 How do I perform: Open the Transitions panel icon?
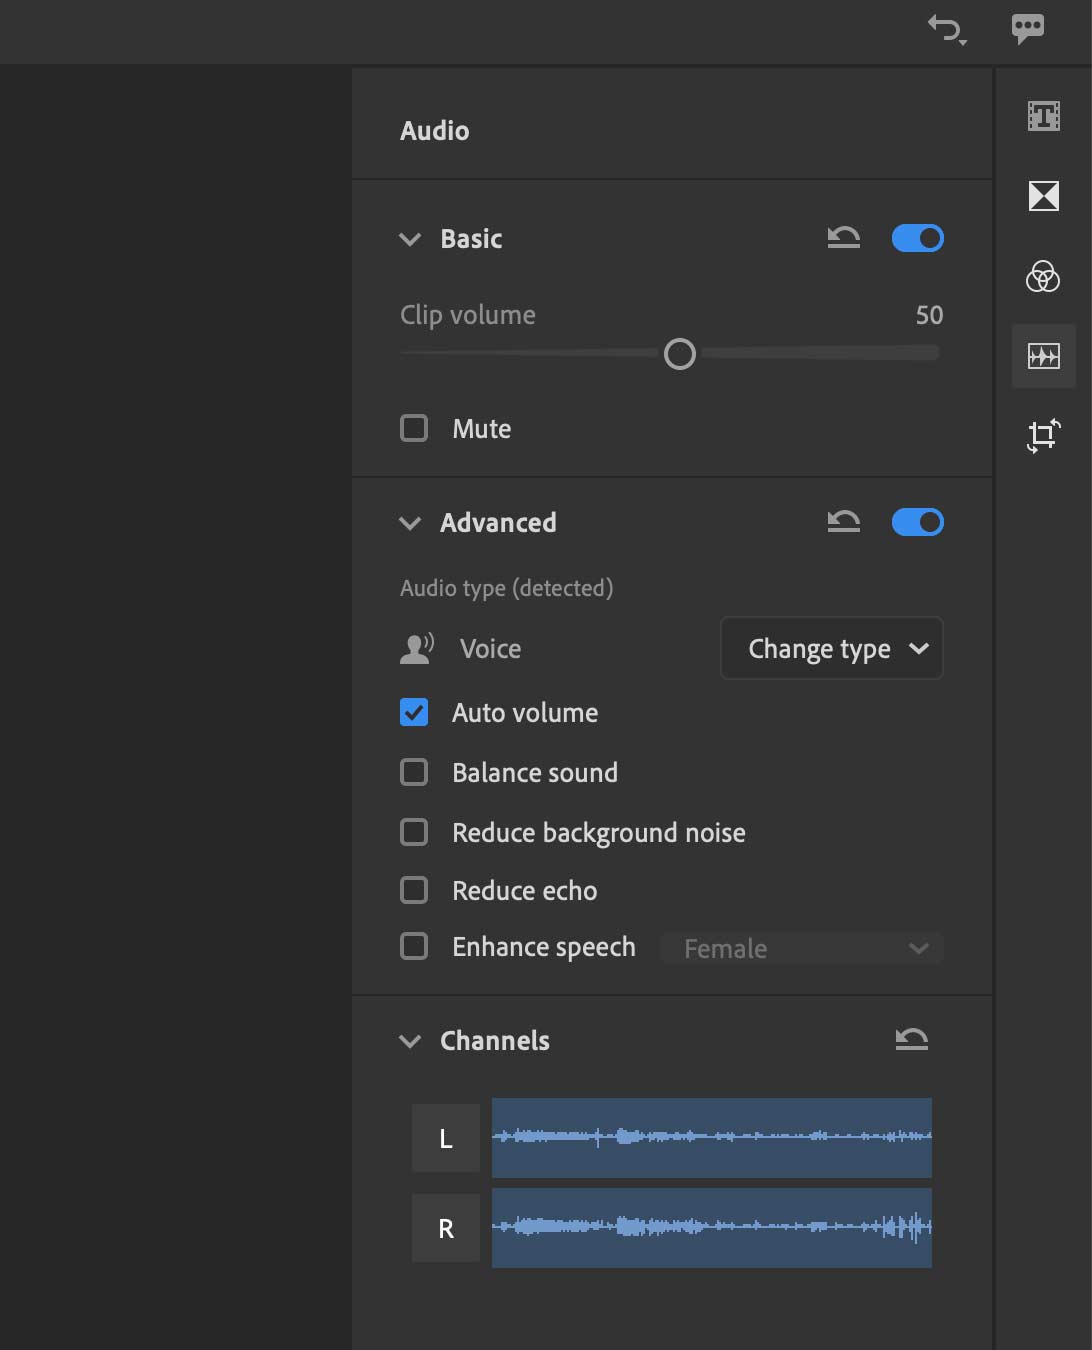point(1044,196)
